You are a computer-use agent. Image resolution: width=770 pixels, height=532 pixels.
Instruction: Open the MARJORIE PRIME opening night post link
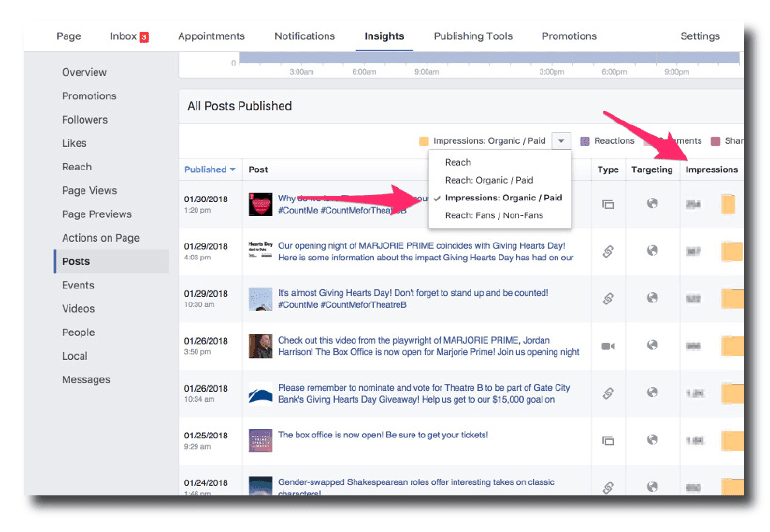click(425, 252)
